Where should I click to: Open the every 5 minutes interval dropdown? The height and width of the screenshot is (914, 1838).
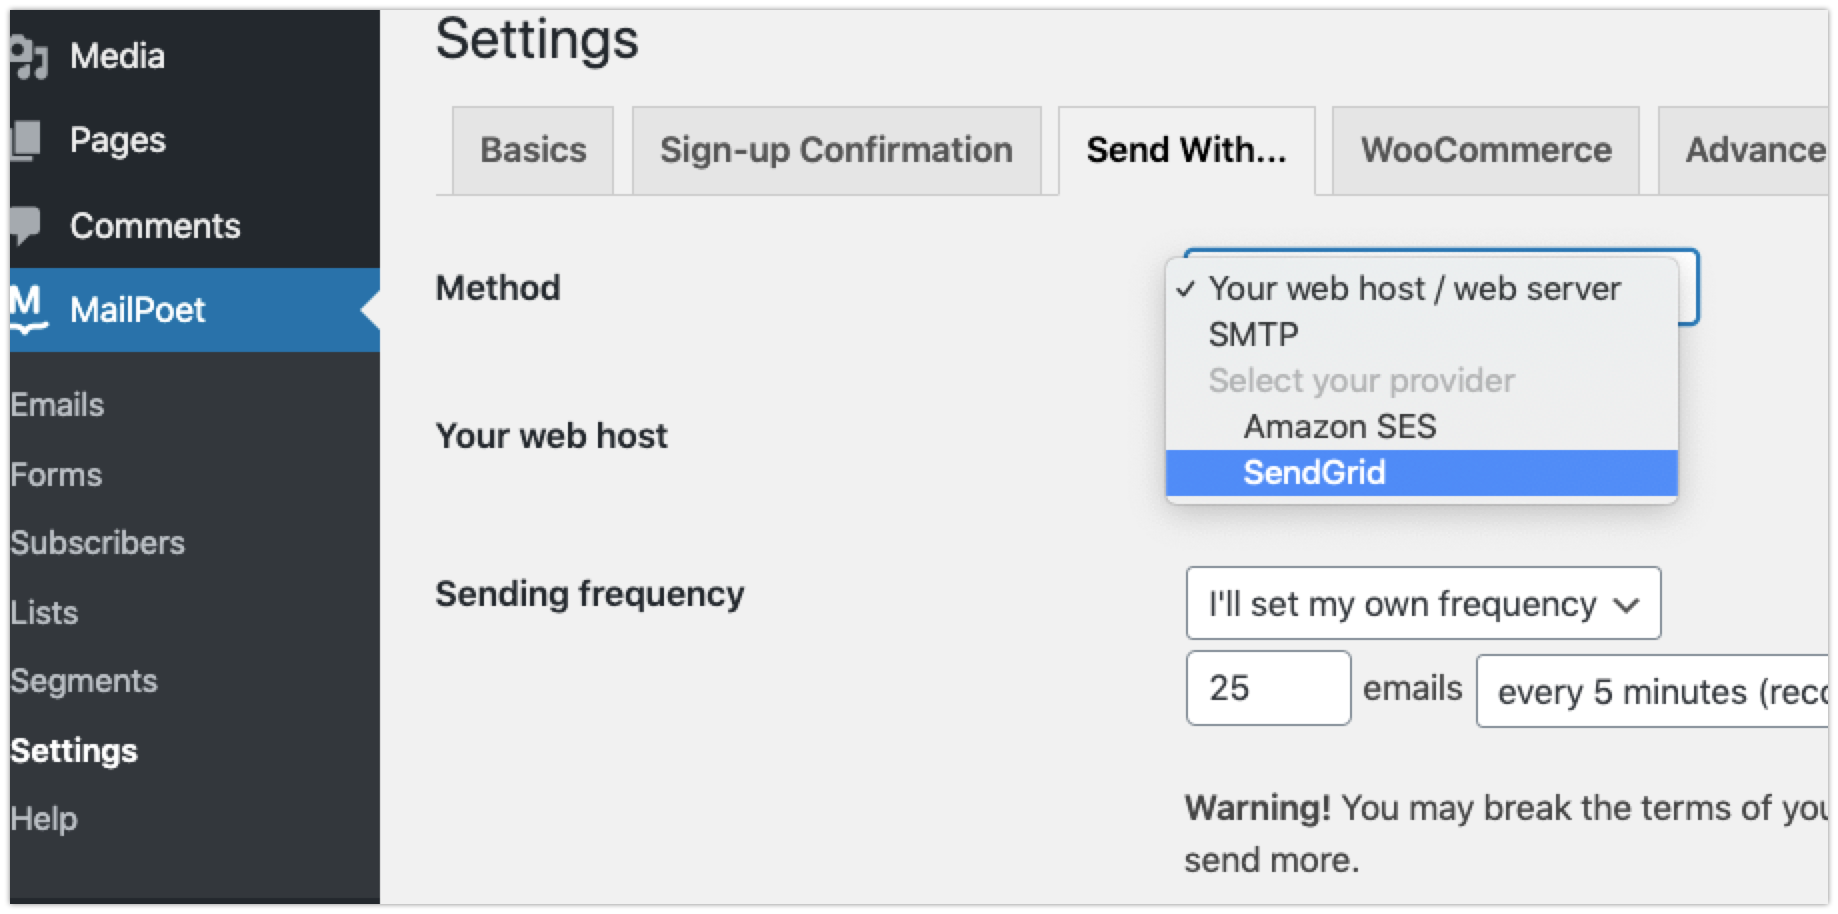(x=1655, y=691)
